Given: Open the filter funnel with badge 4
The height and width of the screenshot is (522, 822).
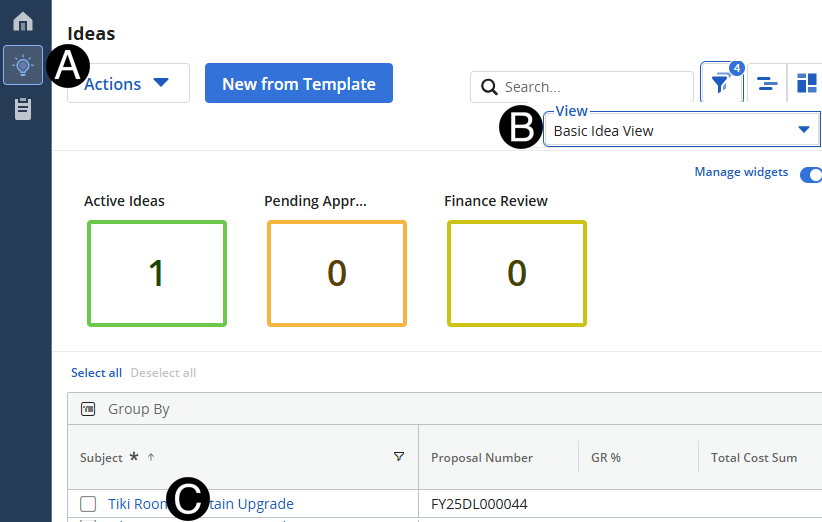Looking at the screenshot, I should click(x=721, y=84).
